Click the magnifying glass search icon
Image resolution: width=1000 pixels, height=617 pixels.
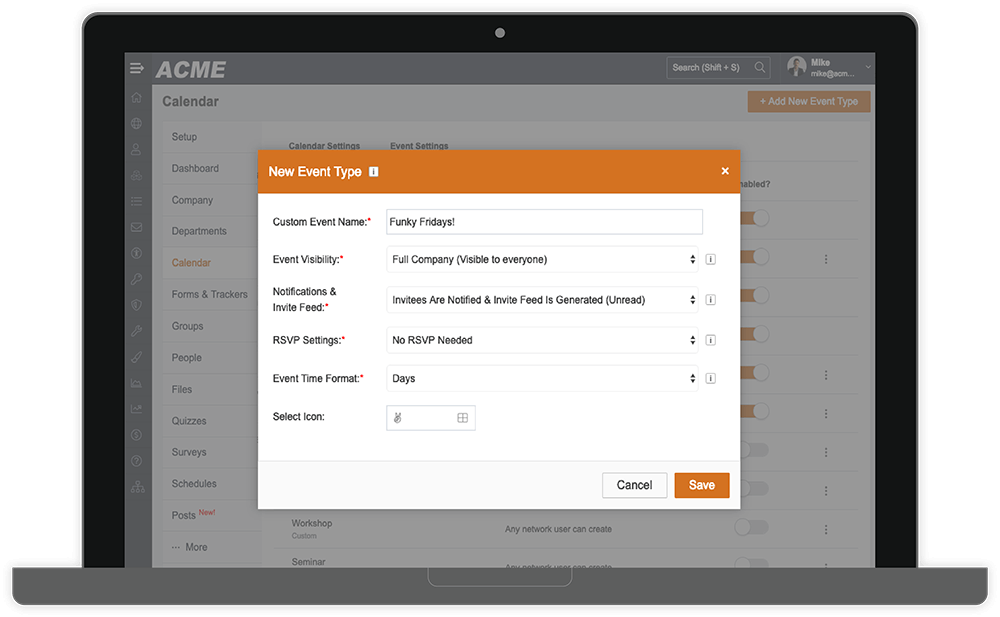[760, 68]
